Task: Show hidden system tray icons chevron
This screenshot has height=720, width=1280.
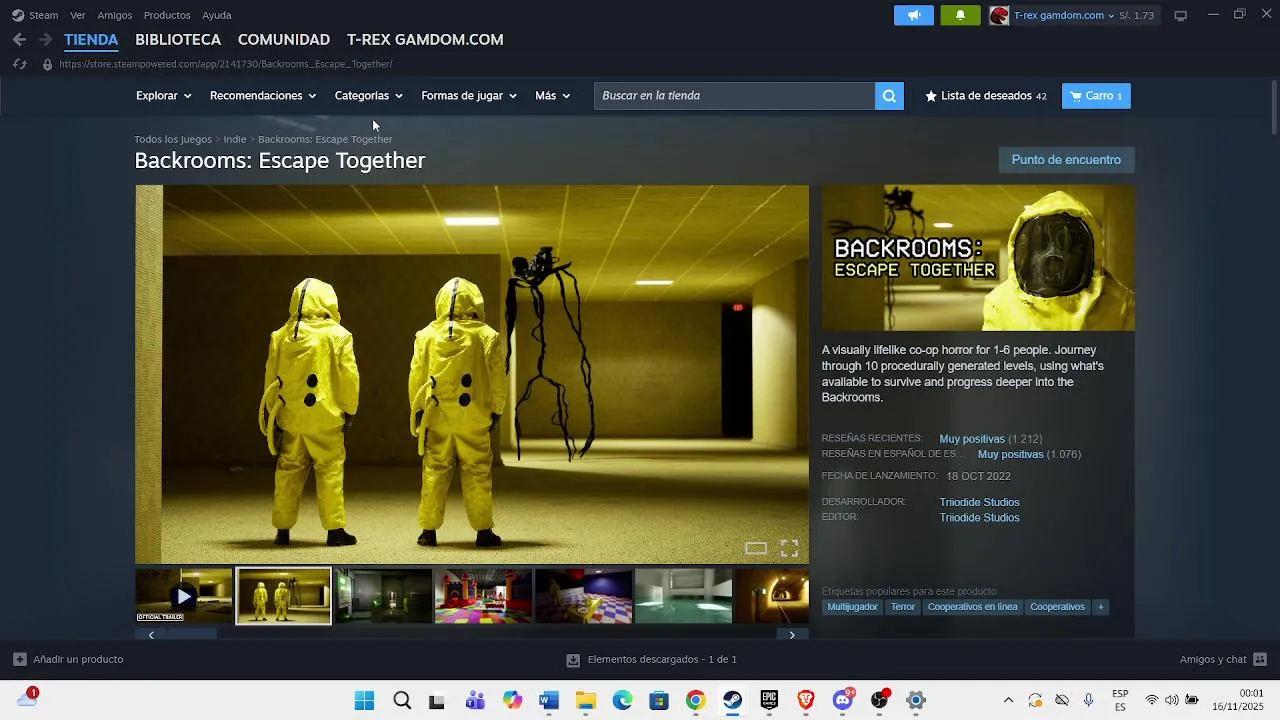Action: [x=1008, y=700]
